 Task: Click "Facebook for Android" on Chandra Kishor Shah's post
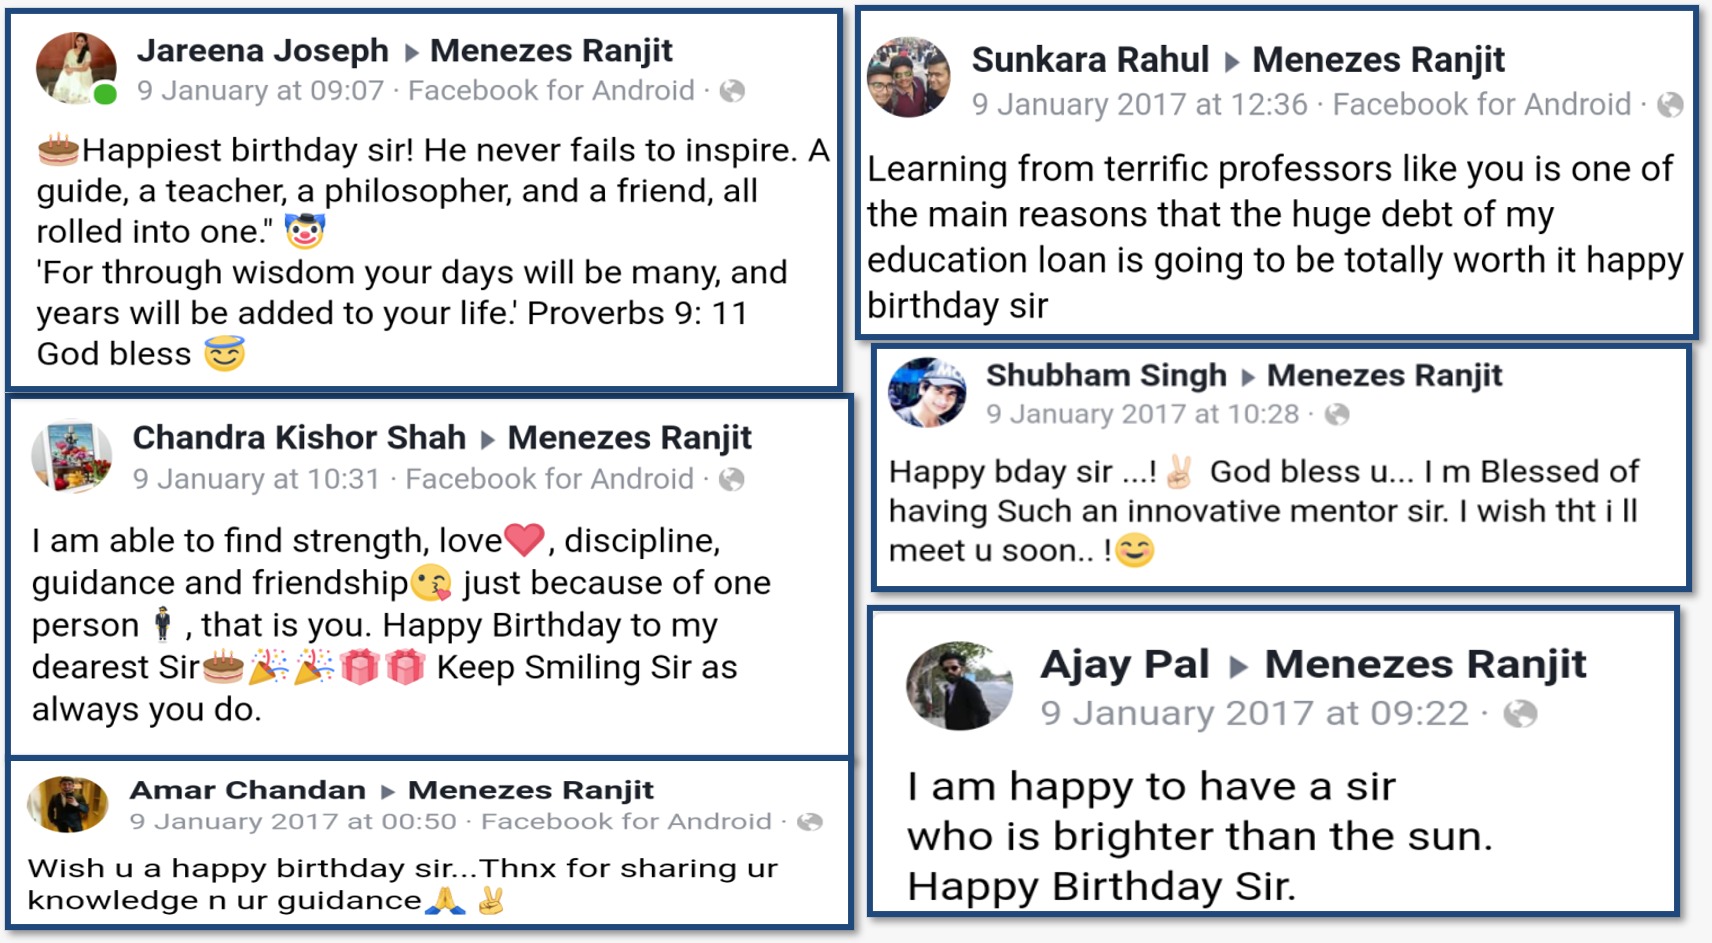pos(549,479)
